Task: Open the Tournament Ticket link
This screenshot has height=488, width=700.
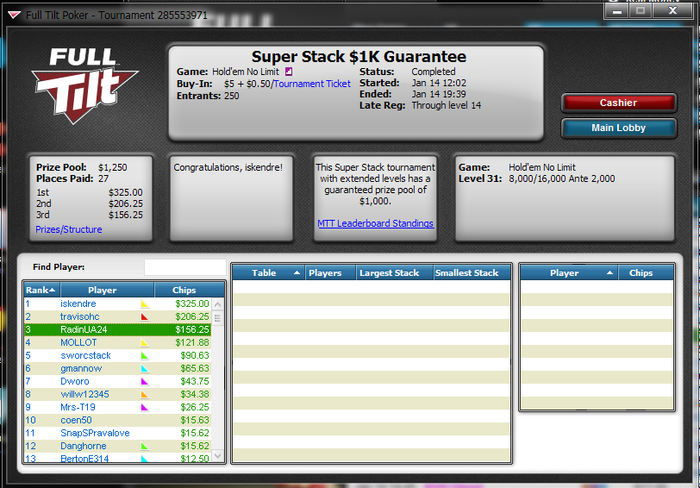Action: [312, 83]
